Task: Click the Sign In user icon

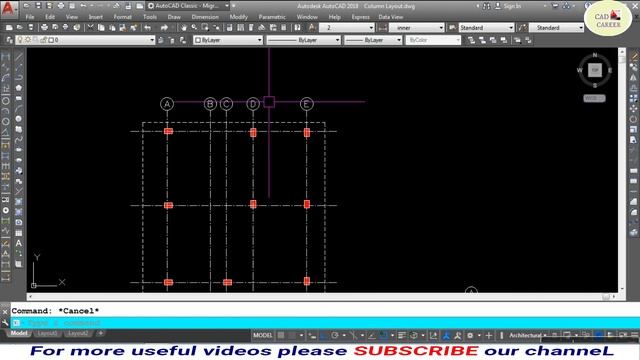Action: 498,6
